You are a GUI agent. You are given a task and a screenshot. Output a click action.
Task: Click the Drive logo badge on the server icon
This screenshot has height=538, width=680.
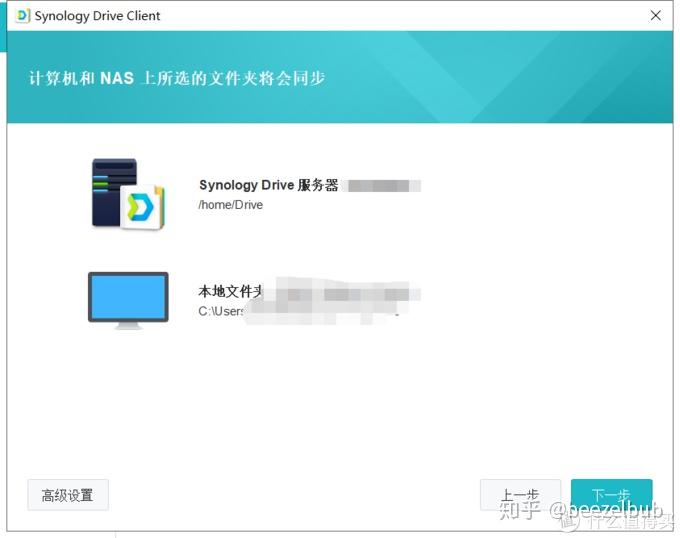click(x=142, y=207)
